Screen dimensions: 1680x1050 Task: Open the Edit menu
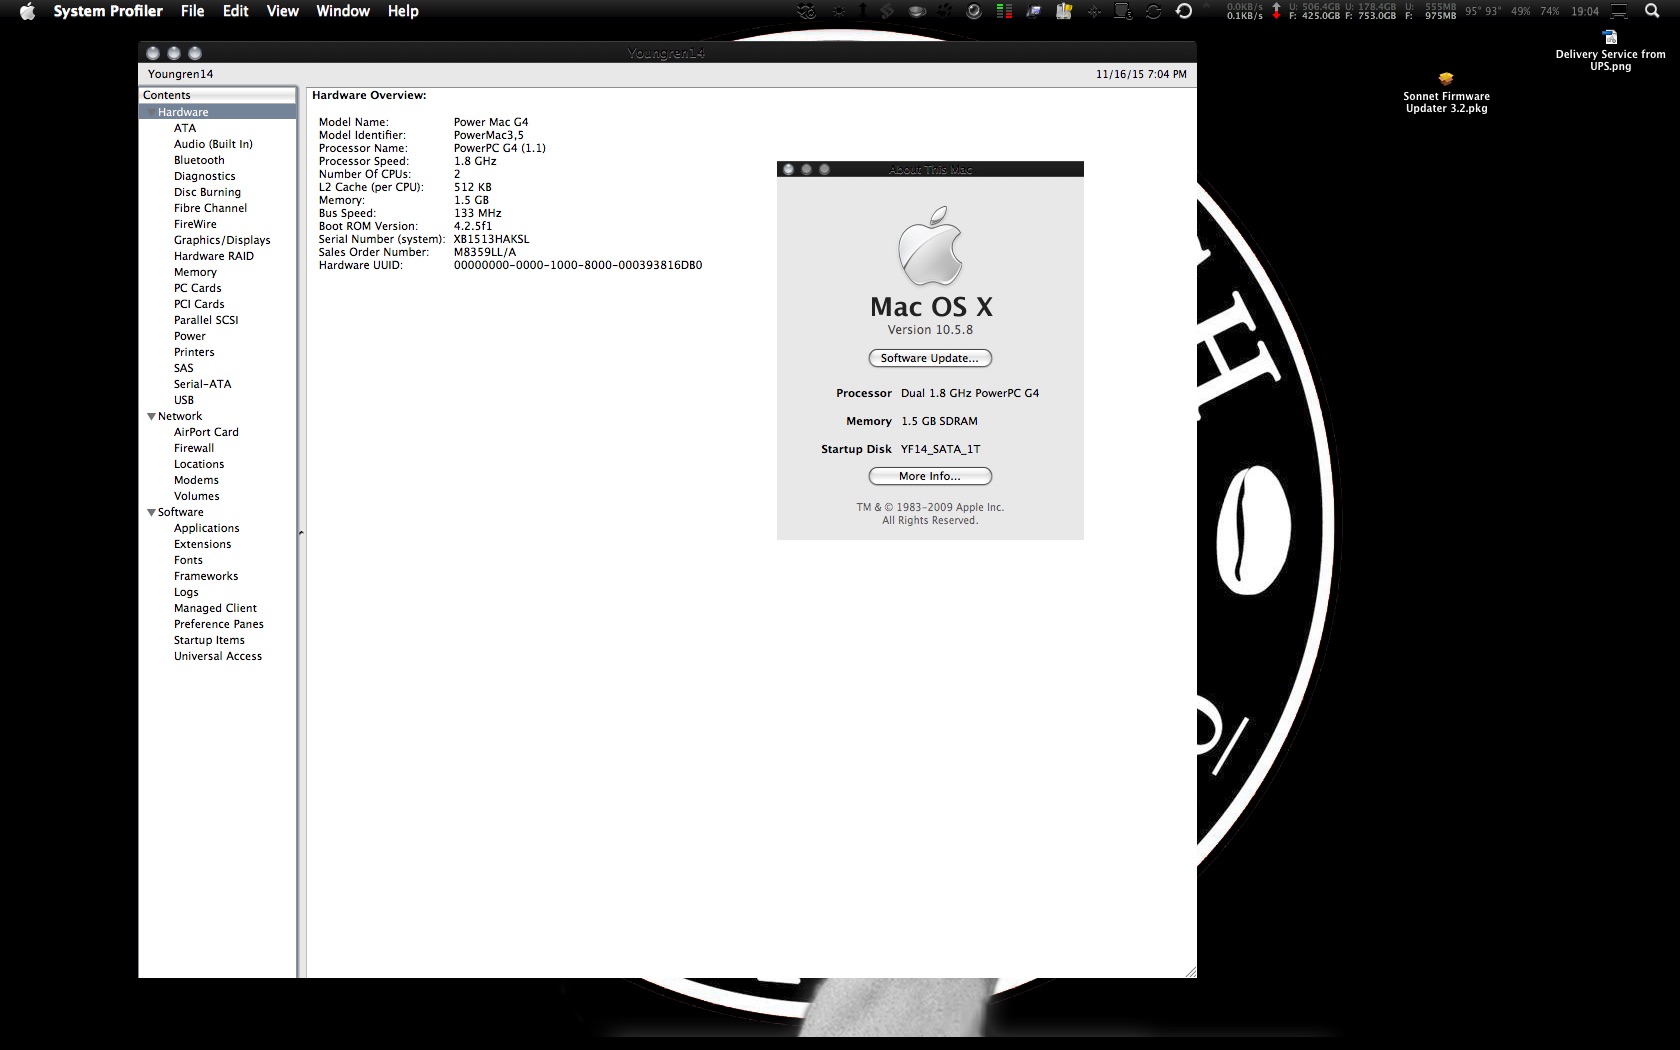coord(236,11)
